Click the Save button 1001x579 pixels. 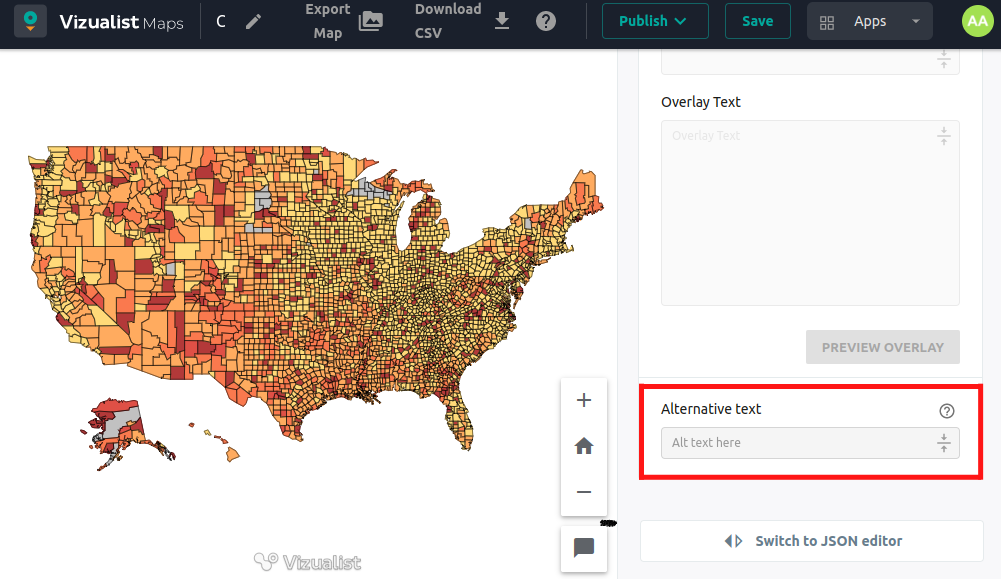[757, 21]
